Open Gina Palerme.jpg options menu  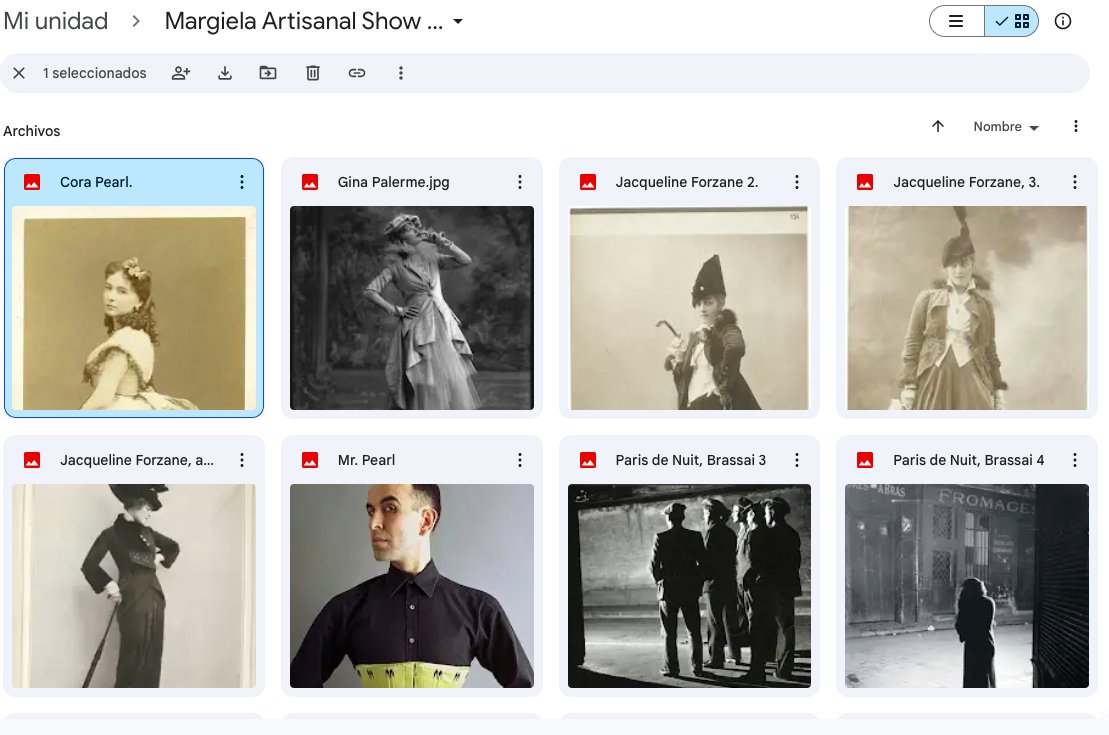(x=520, y=182)
